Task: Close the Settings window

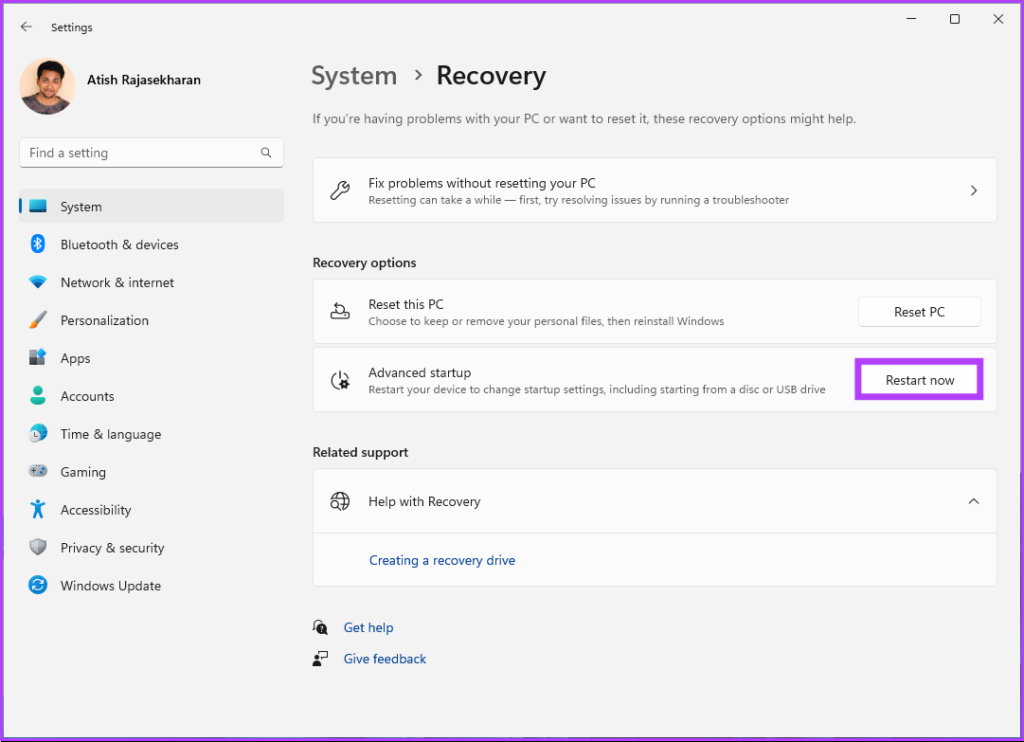Action: click(998, 19)
